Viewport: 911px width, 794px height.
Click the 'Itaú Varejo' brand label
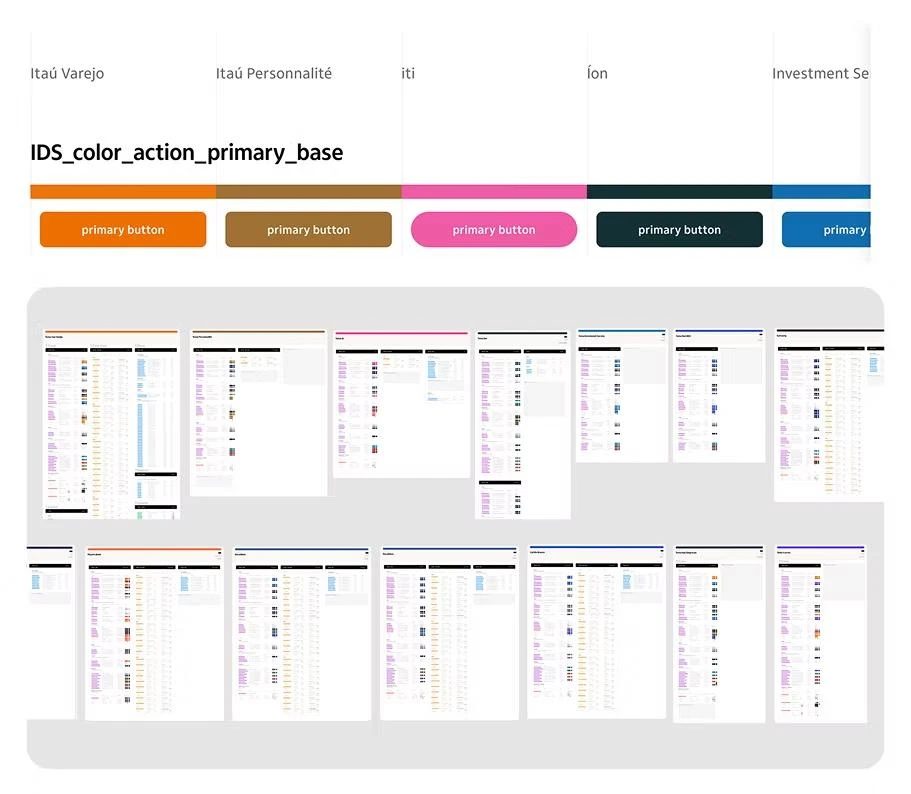(67, 74)
